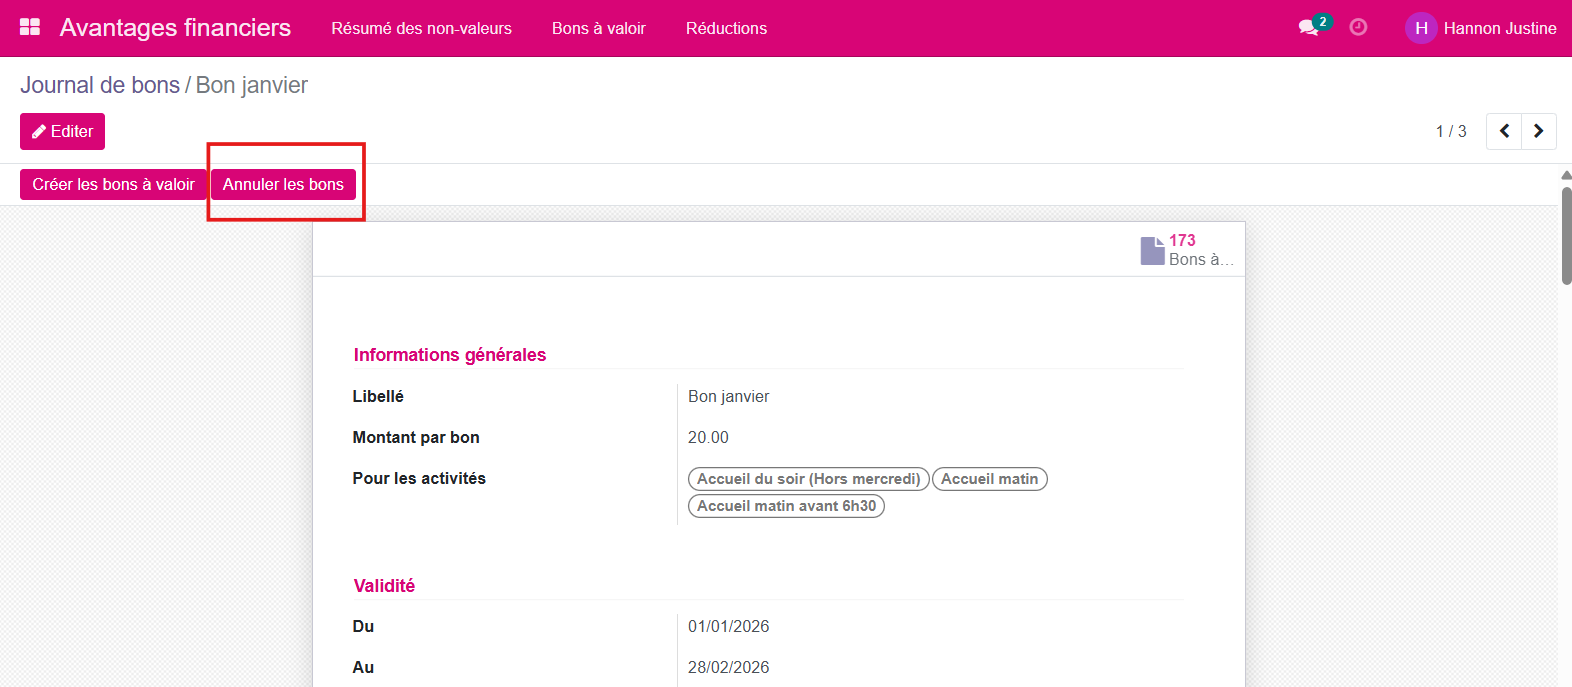Go to next record with right chevron
The width and height of the screenshot is (1572, 687).
click(1538, 131)
